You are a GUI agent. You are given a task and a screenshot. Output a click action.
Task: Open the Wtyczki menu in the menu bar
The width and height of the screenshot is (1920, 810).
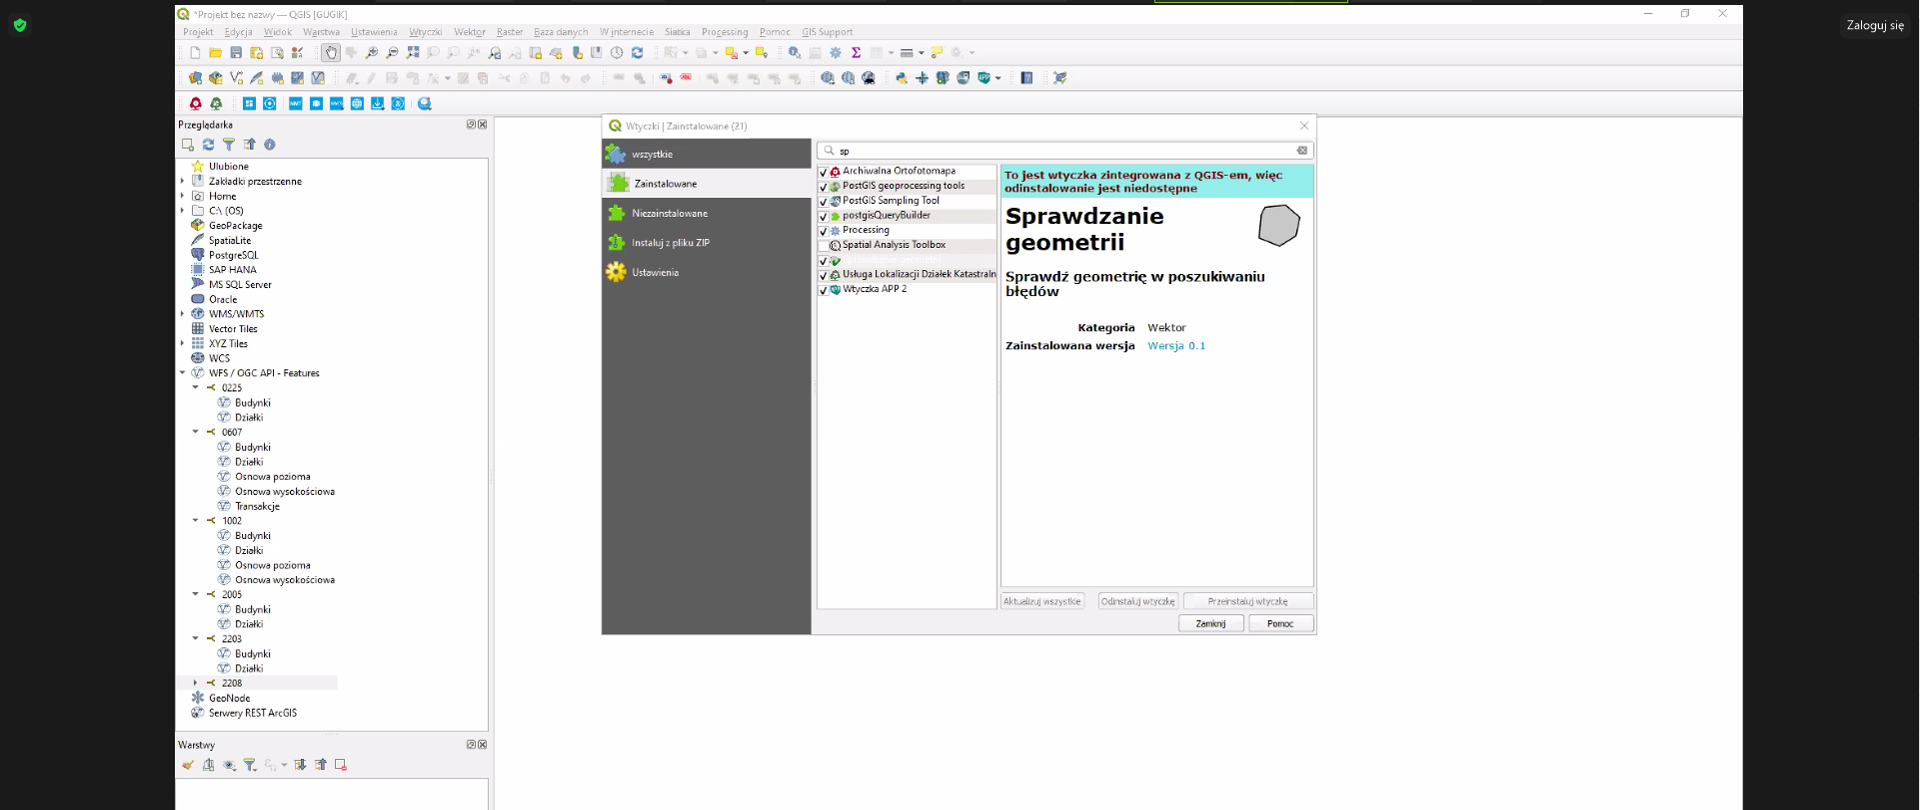click(x=425, y=32)
